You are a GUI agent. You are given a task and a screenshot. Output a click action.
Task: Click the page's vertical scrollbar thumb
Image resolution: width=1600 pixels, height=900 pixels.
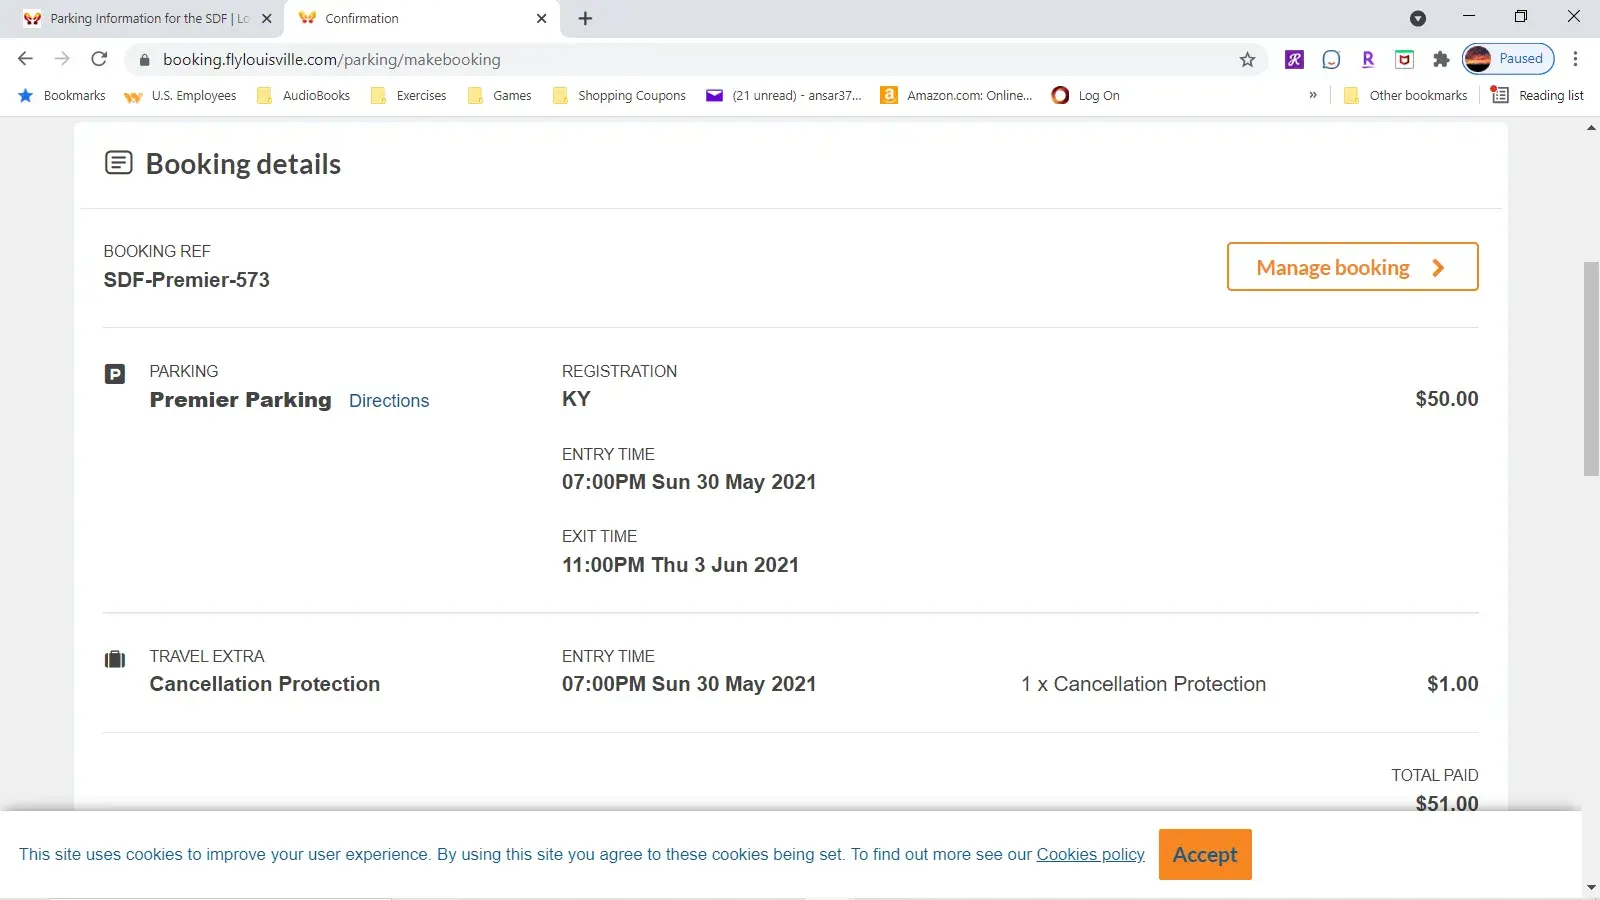(1591, 368)
